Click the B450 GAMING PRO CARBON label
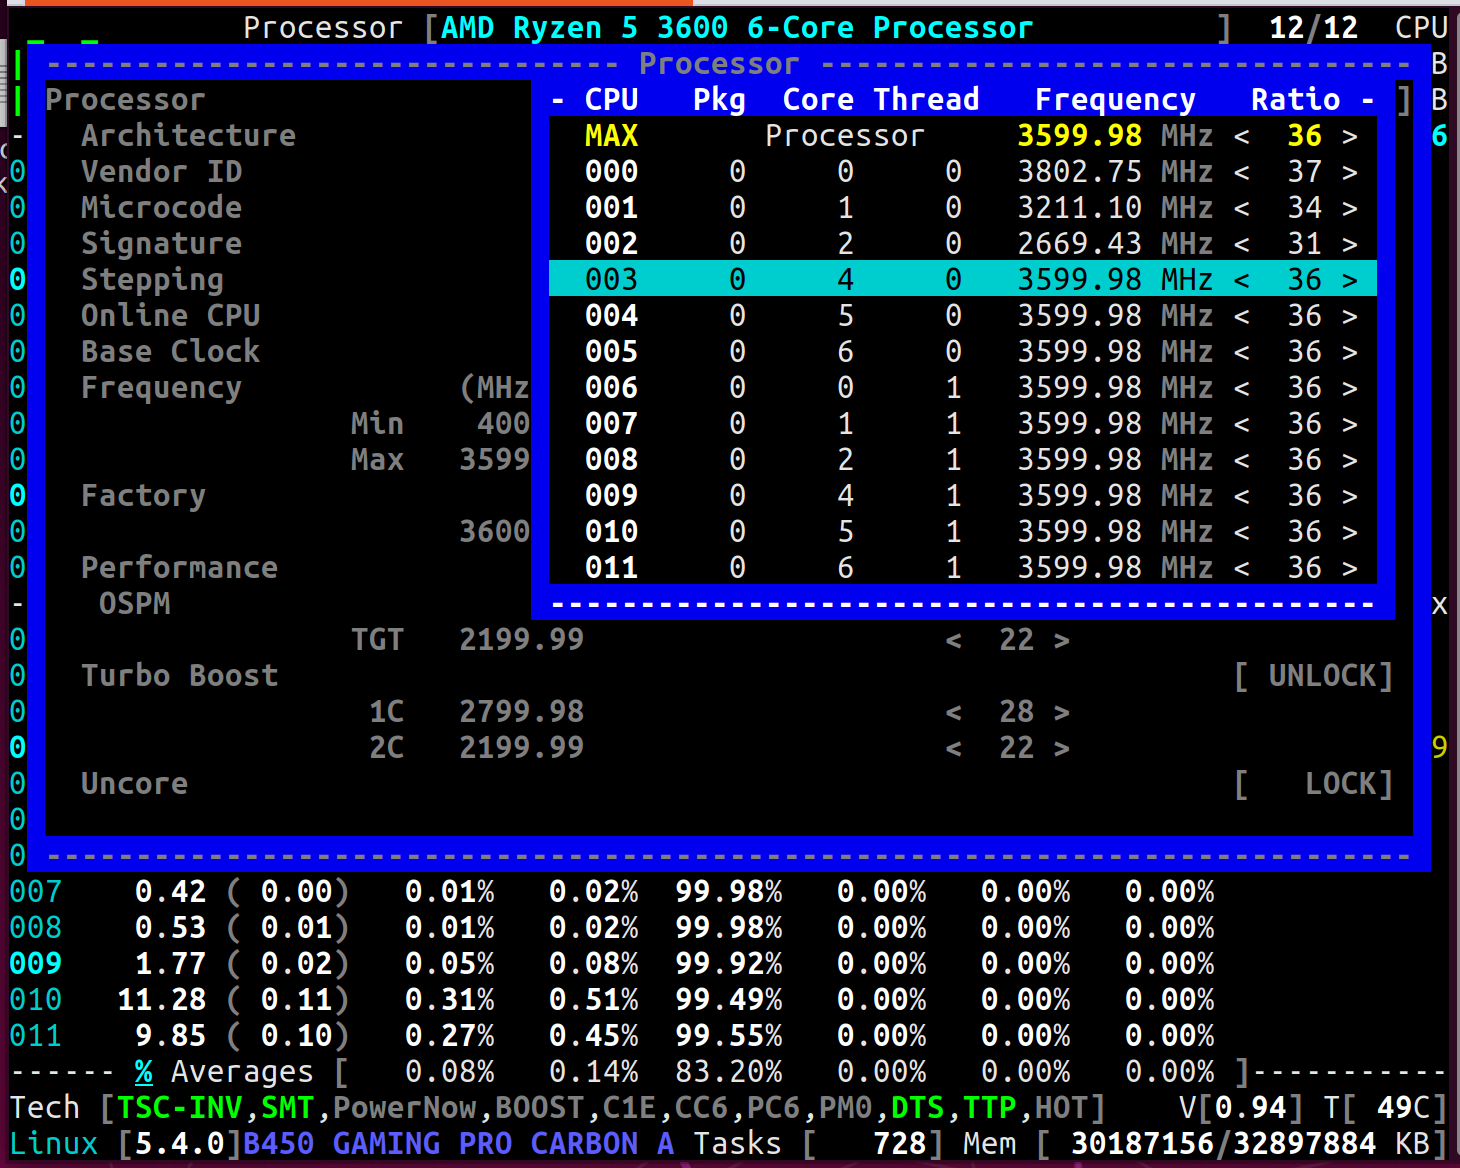Image resolution: width=1460 pixels, height=1168 pixels. tap(458, 1143)
